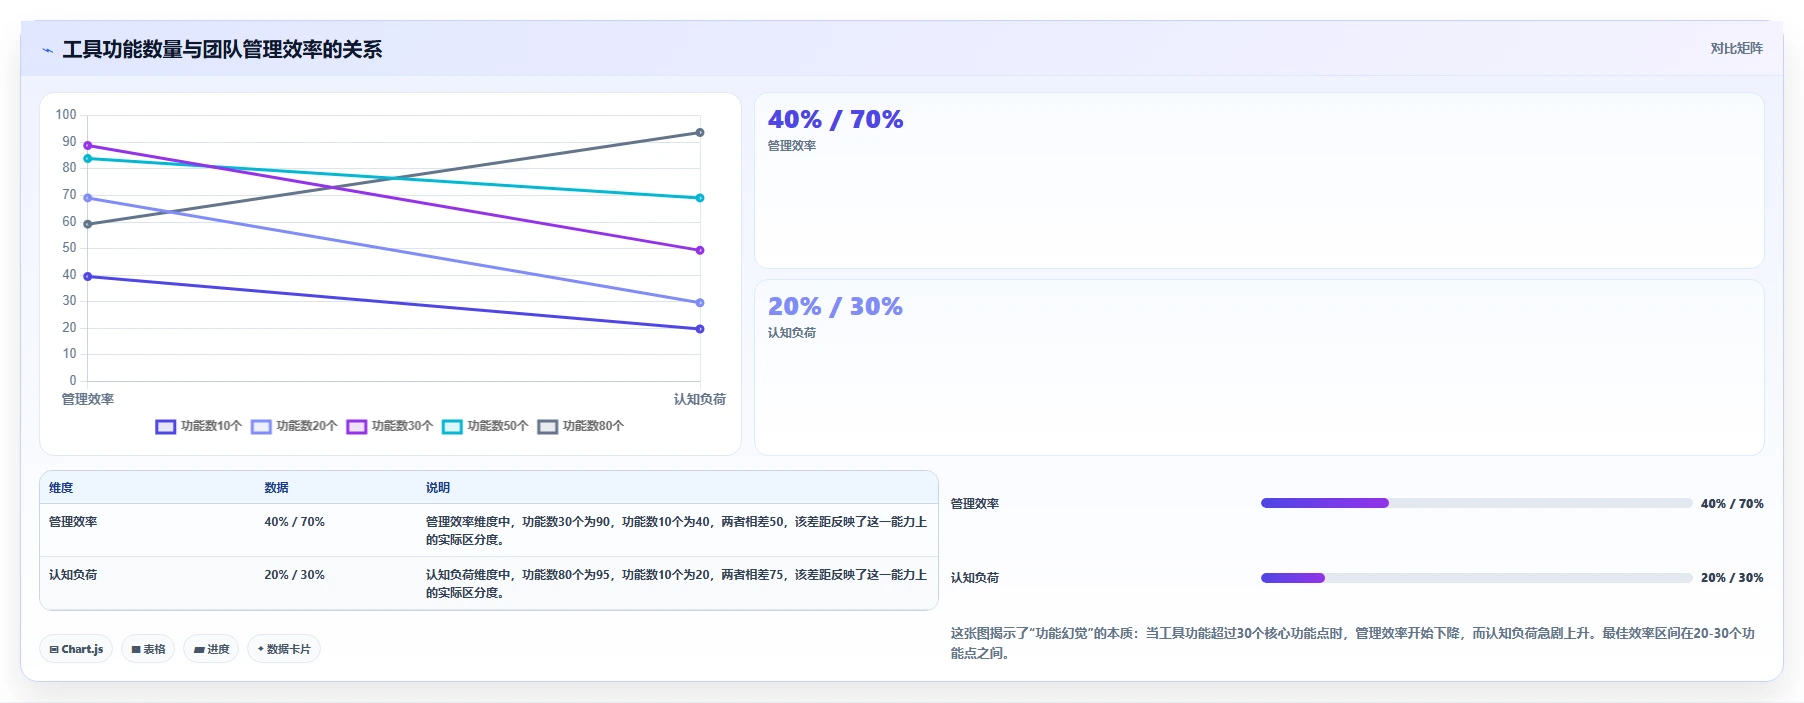Click the 认知负荷 x-axis label on the chart
Screen dimensions: 1804x703
[700, 399]
